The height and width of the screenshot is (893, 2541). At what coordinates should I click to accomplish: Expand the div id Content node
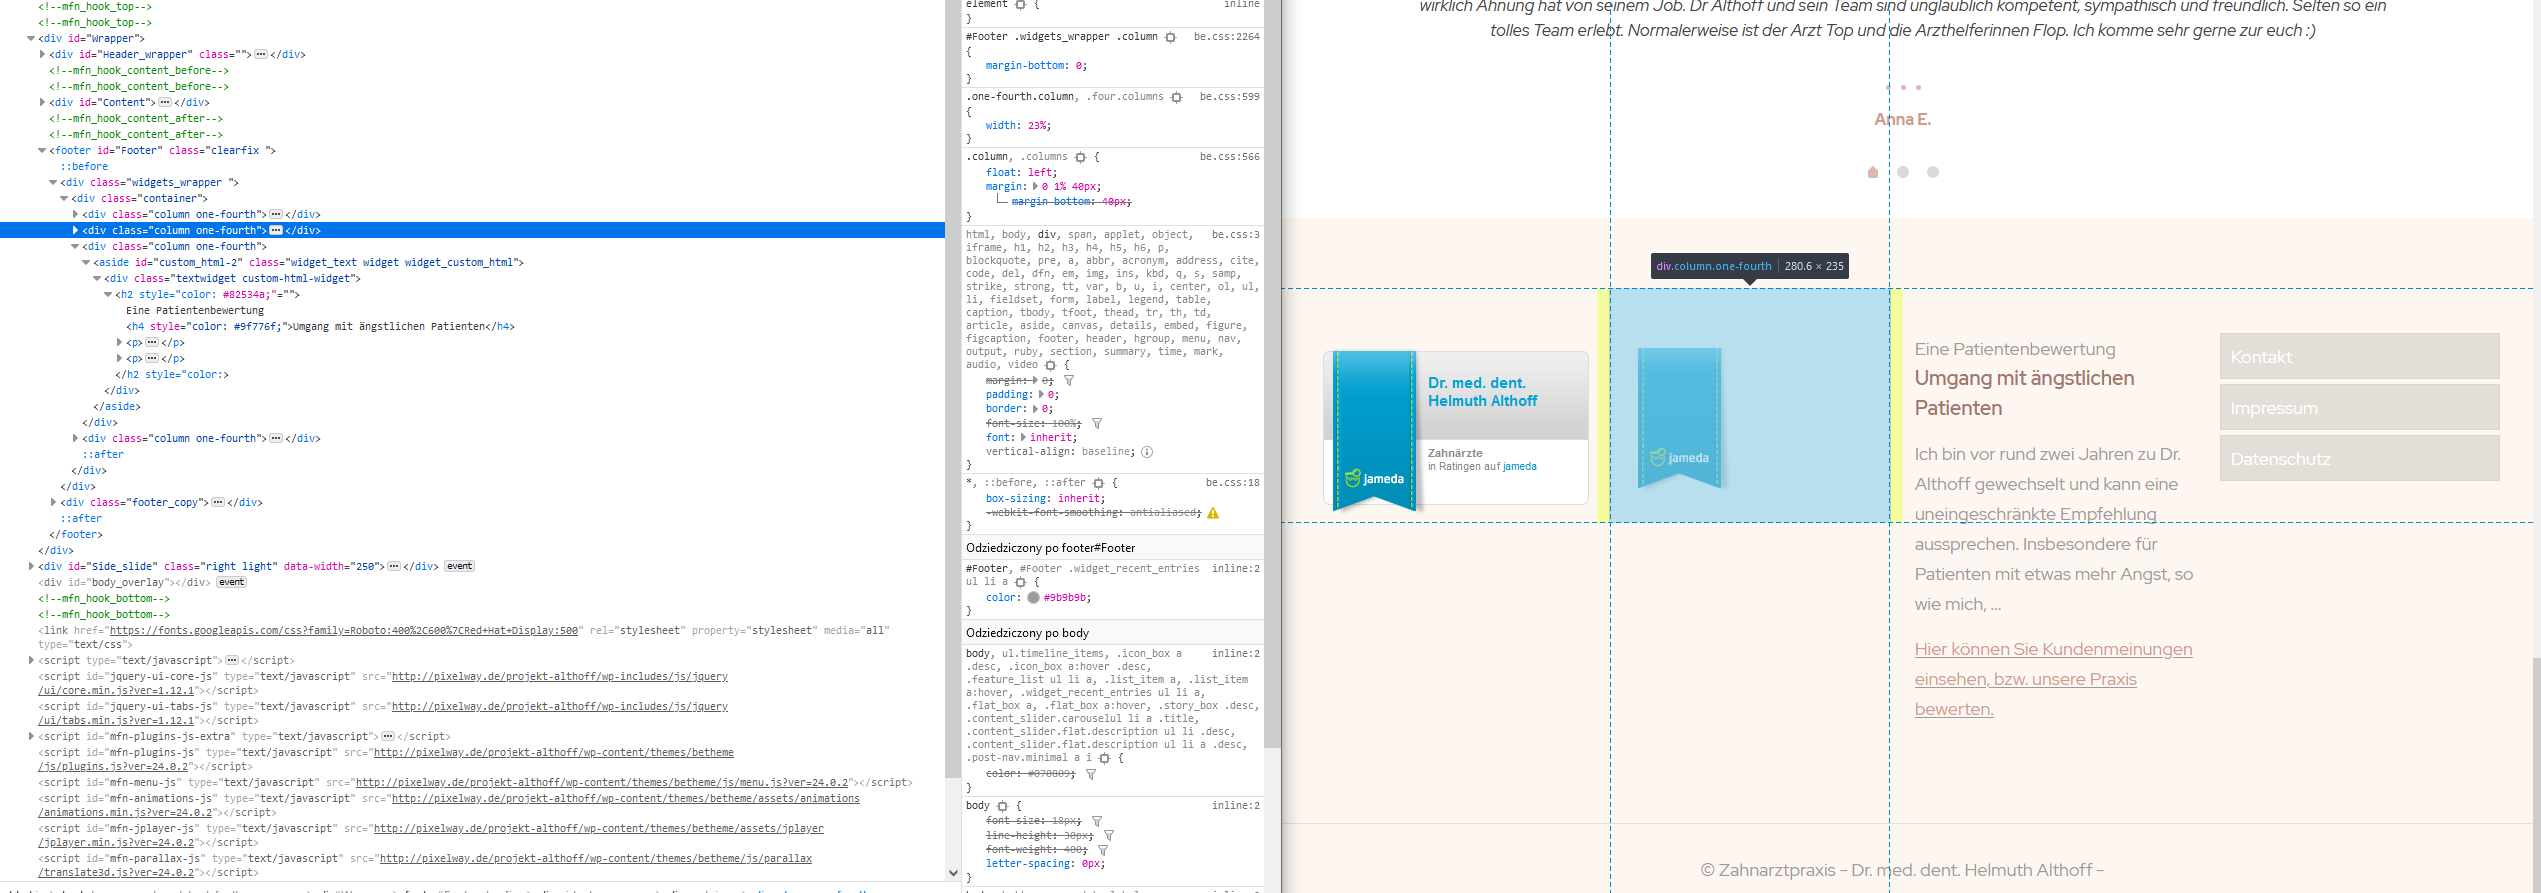[x=42, y=103]
